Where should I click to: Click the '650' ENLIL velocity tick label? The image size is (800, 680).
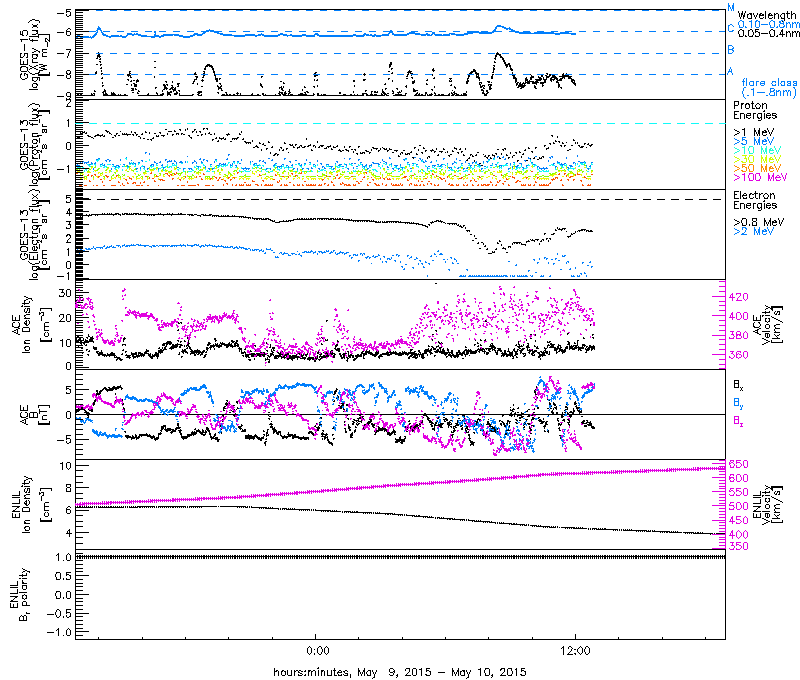(738, 464)
